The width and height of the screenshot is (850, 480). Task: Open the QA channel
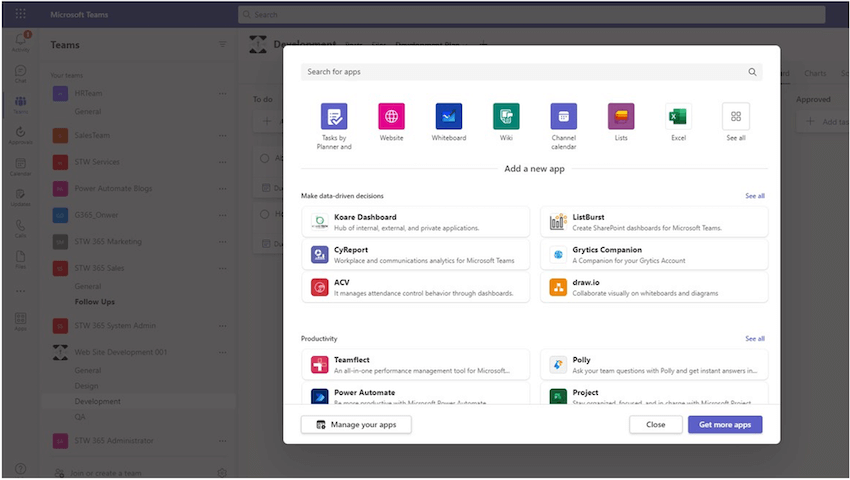[x=80, y=417]
